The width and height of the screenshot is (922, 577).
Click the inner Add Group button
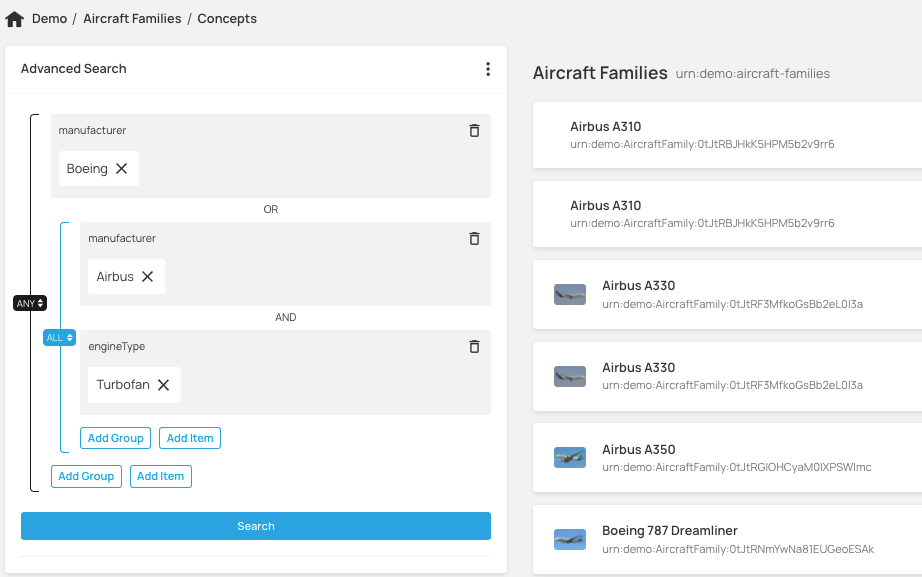(x=115, y=438)
